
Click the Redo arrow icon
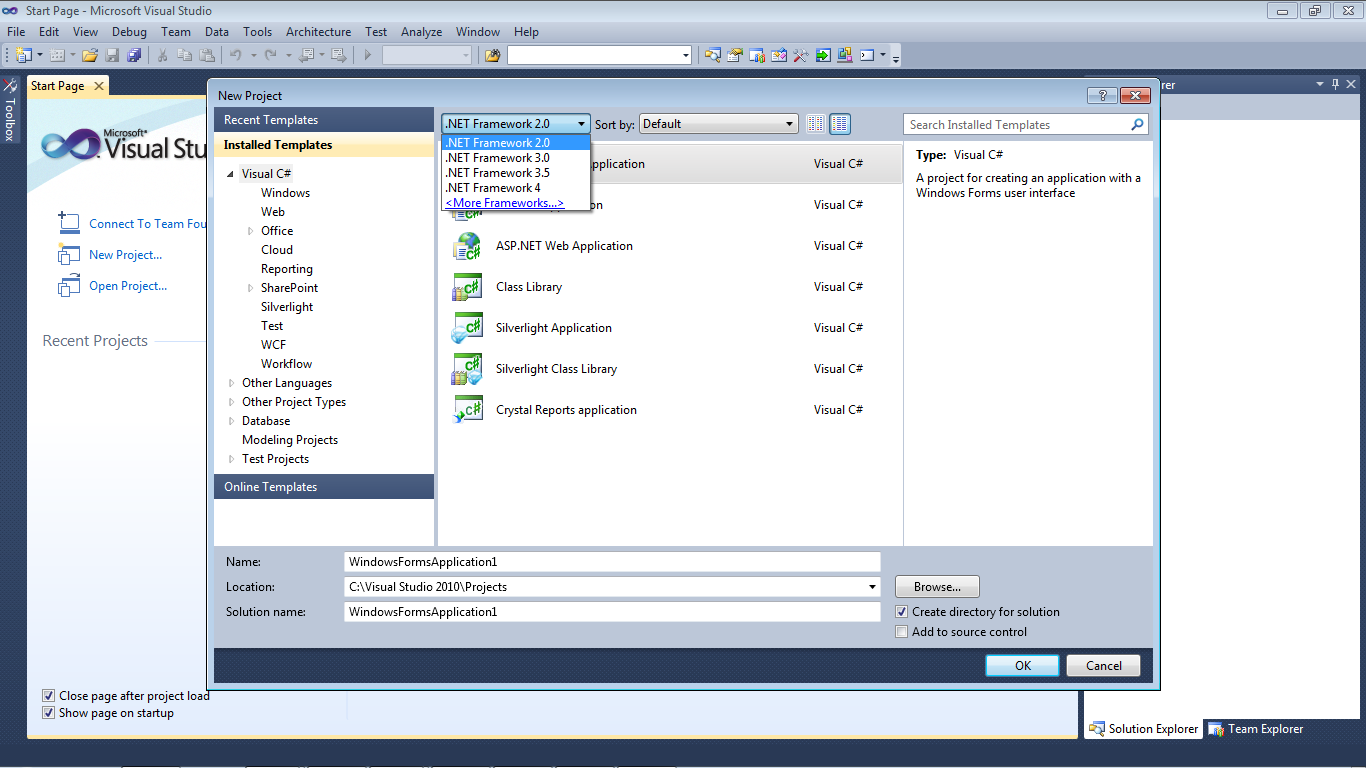coord(271,55)
